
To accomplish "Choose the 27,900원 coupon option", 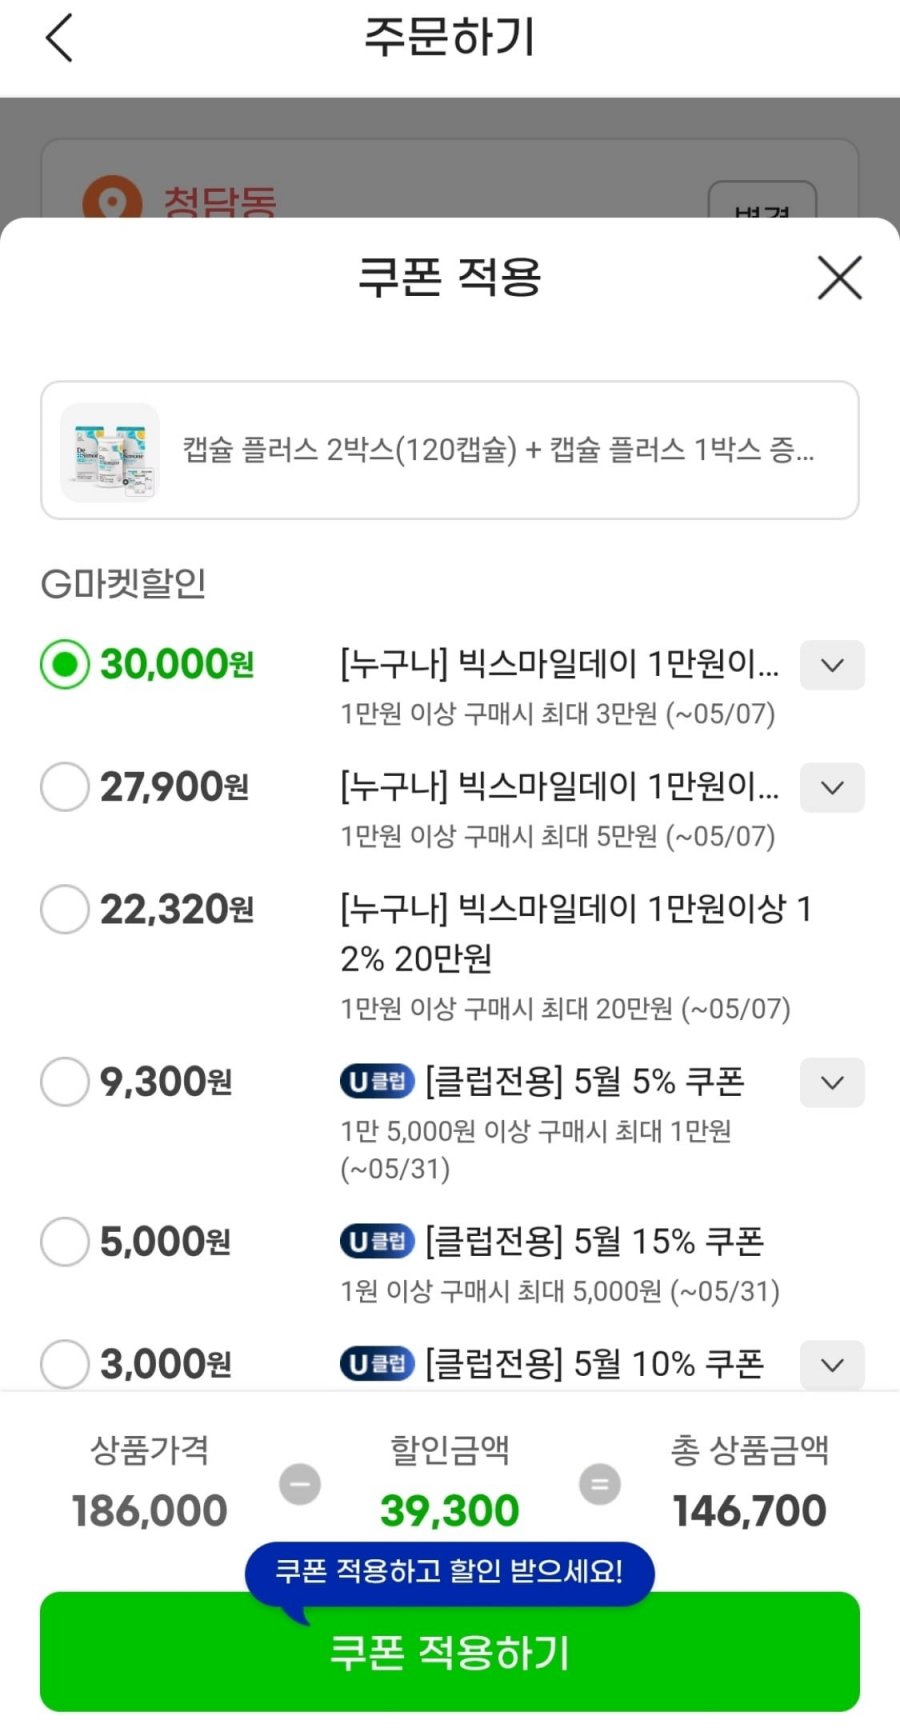I will [65, 787].
